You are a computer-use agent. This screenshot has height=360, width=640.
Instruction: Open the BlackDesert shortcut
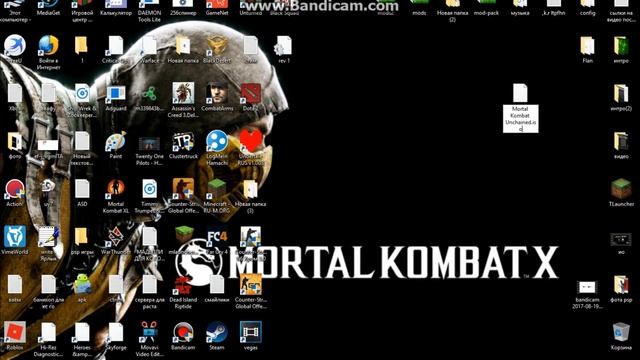coord(217,46)
